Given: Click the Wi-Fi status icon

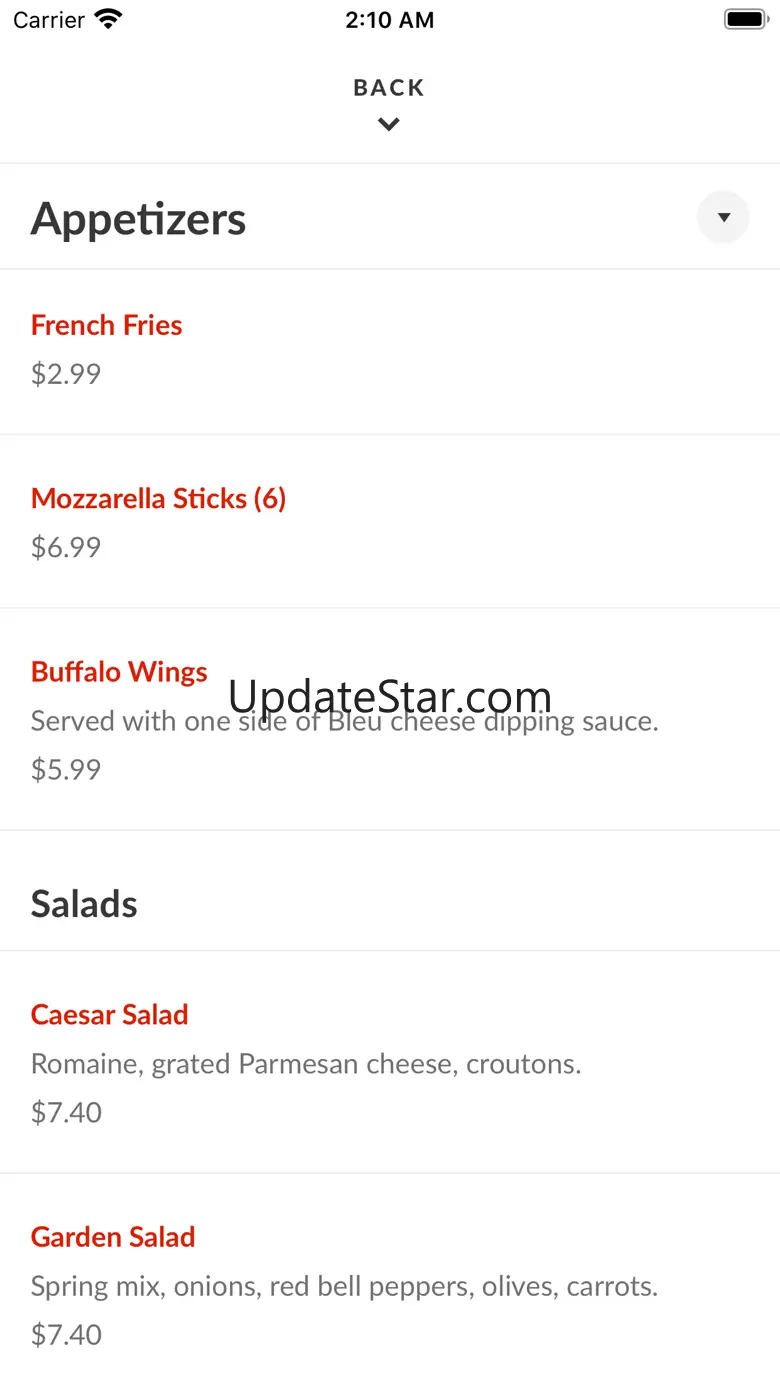Looking at the screenshot, I should [107, 19].
